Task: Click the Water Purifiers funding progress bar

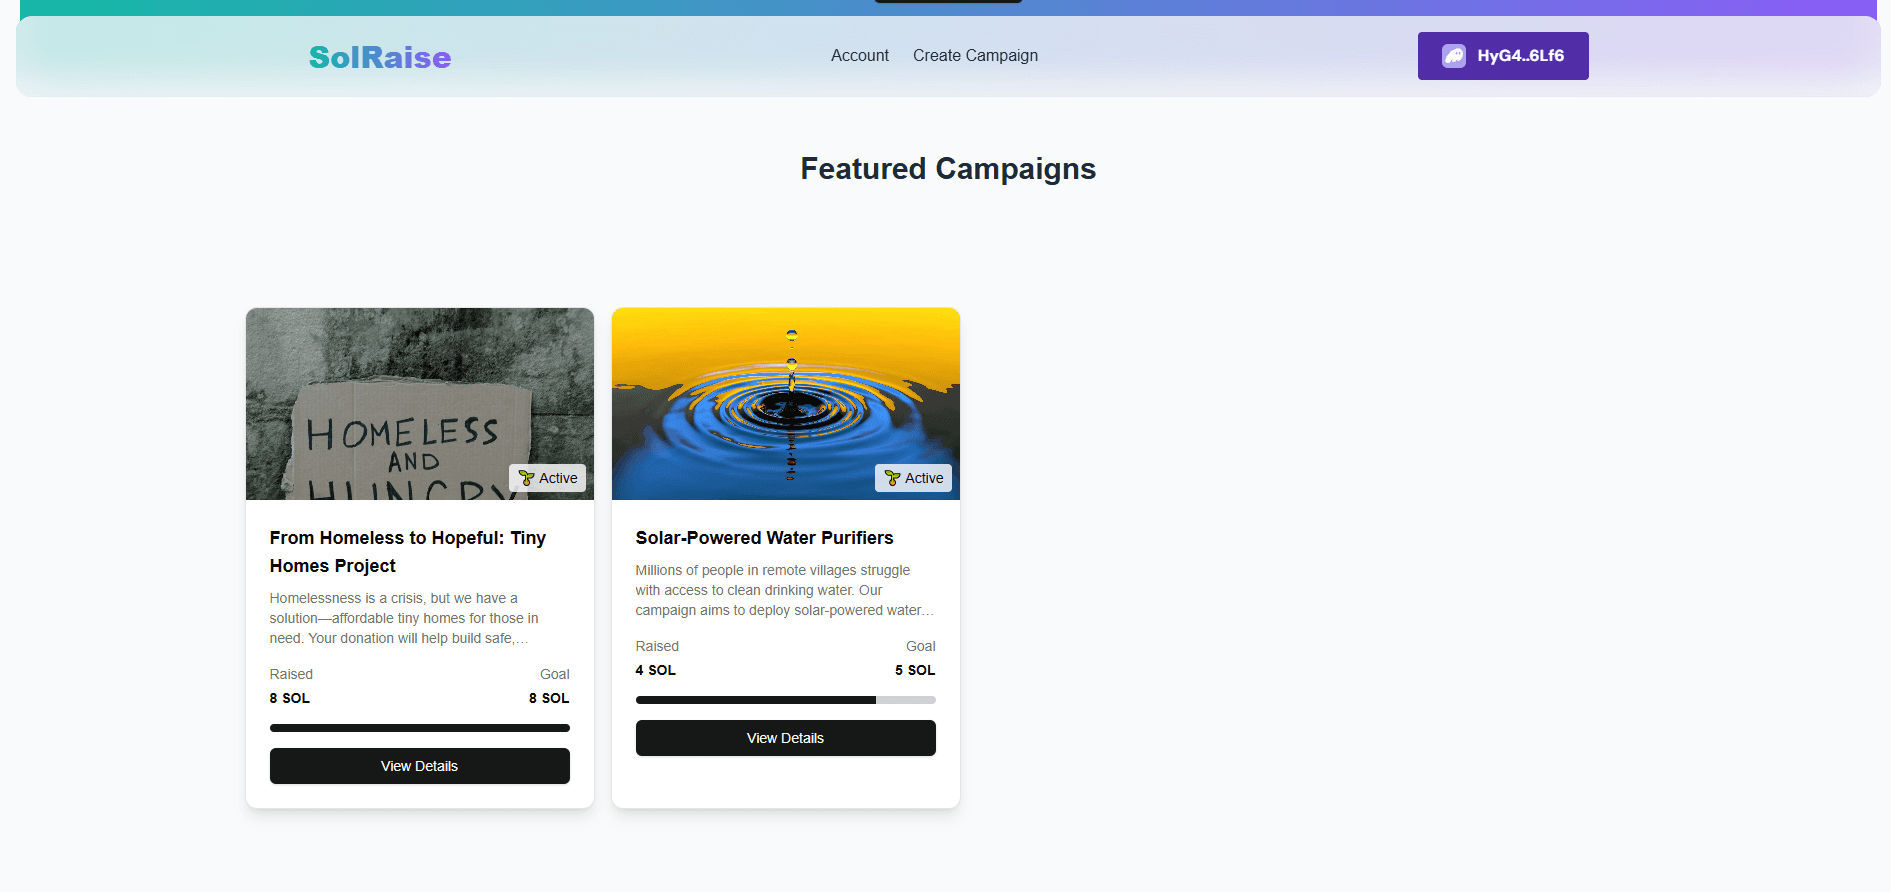Action: coord(786,700)
